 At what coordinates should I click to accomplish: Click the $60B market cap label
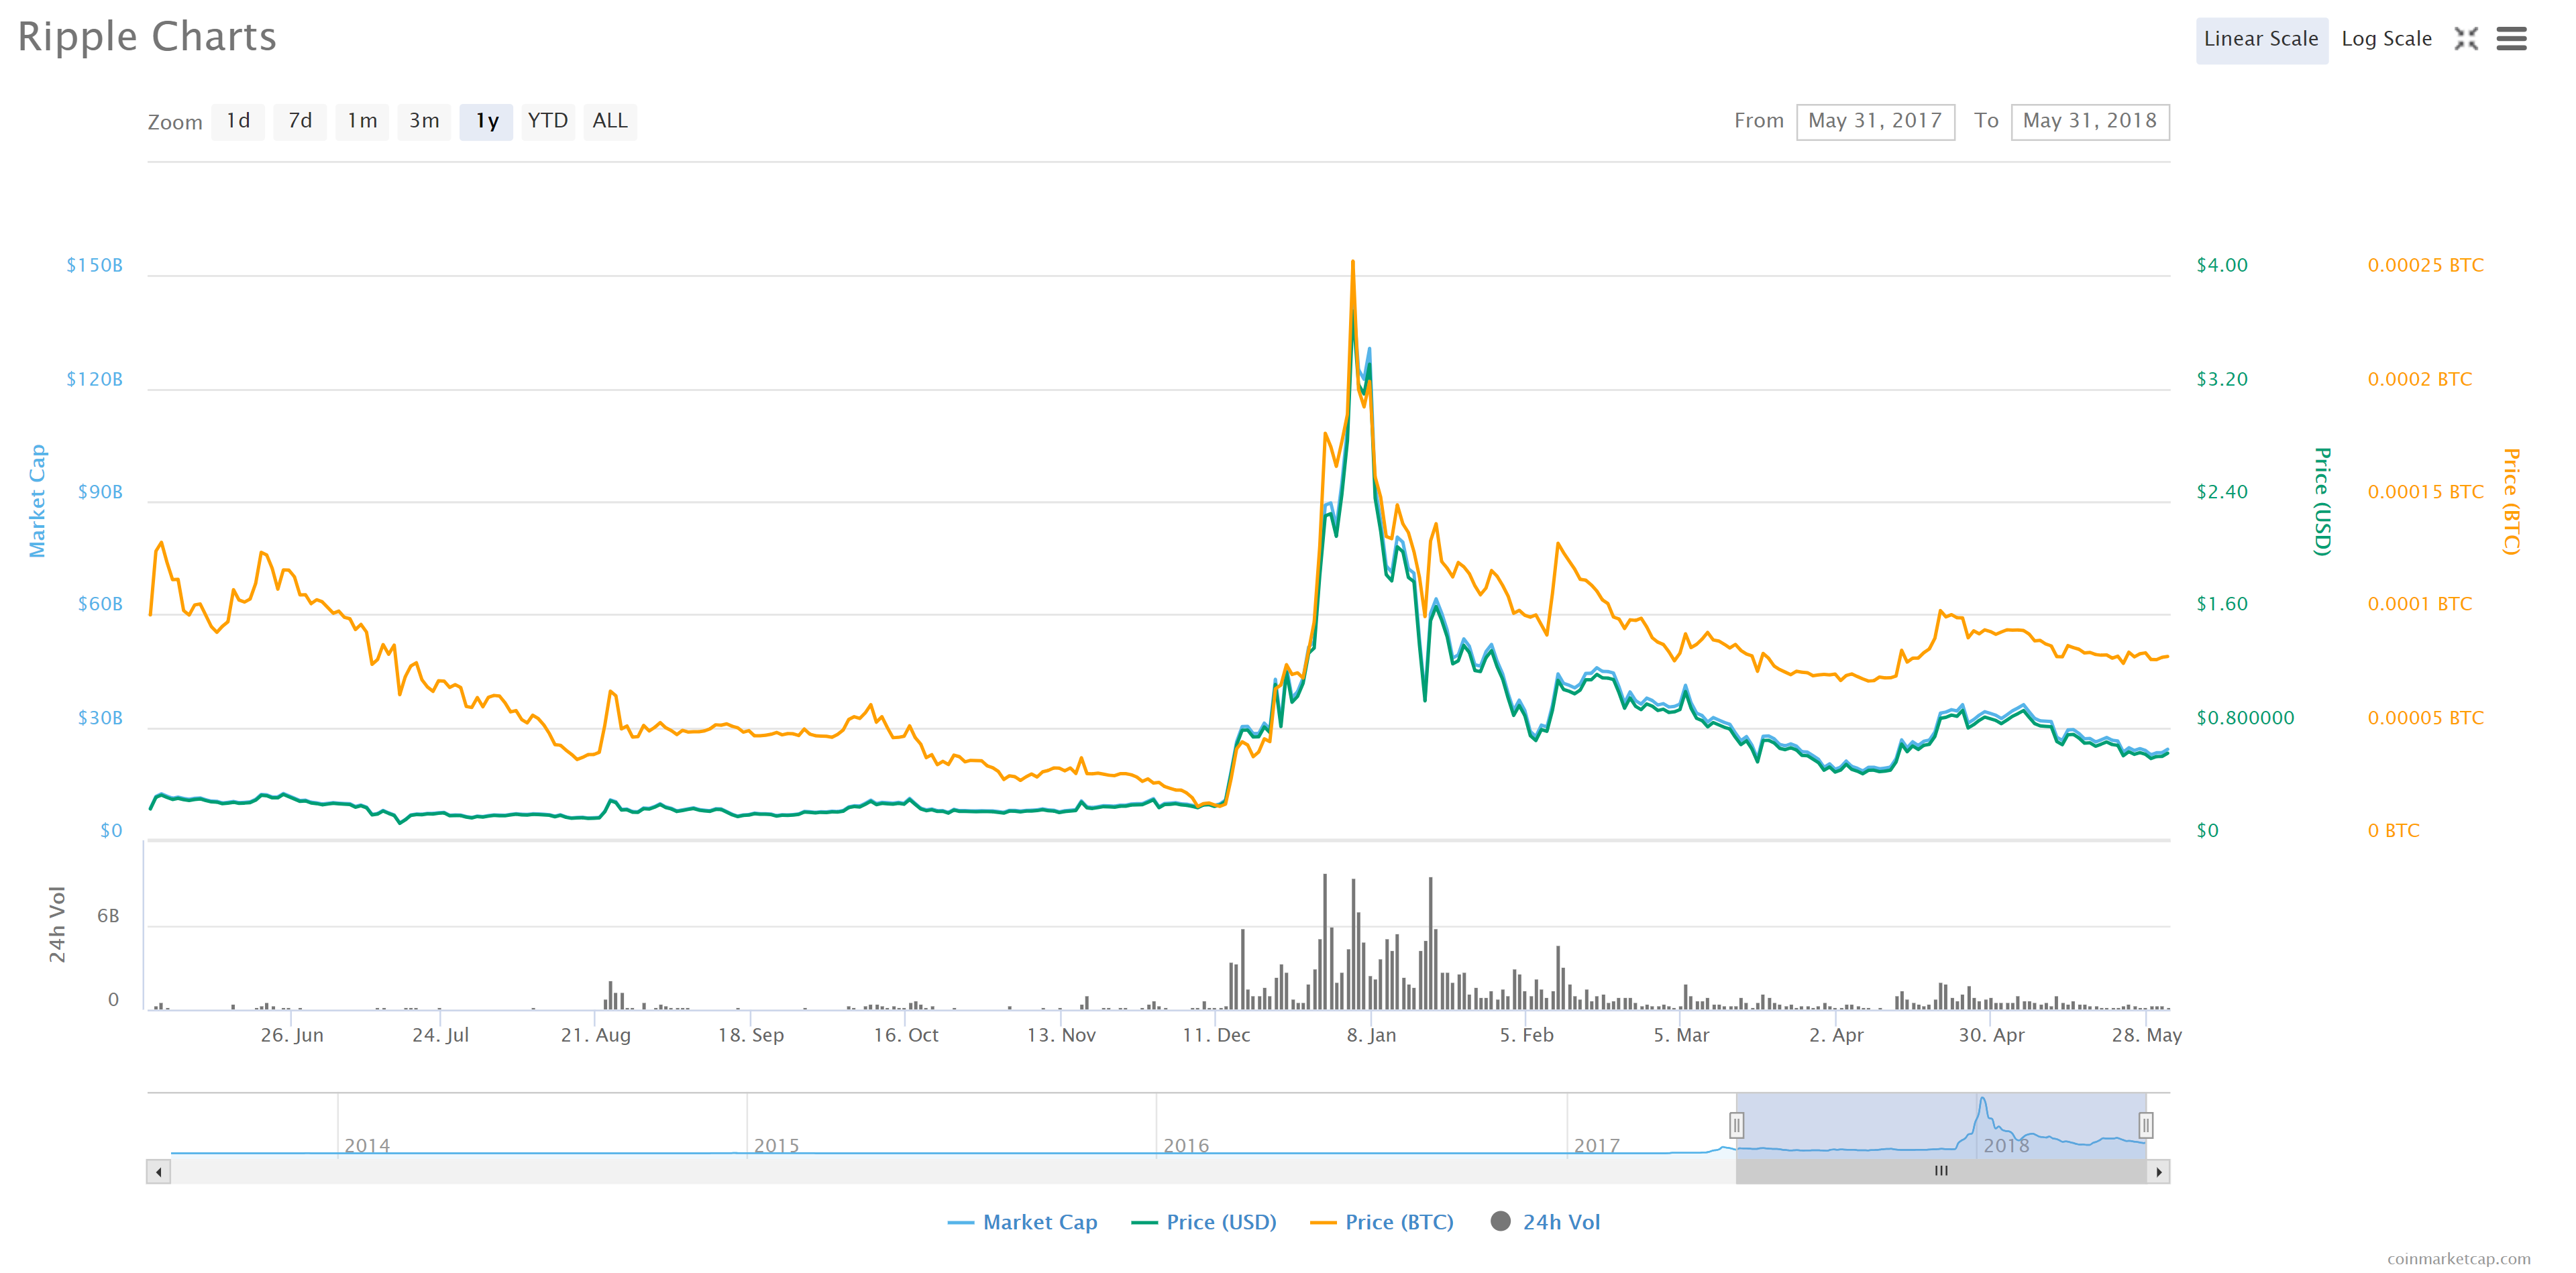(100, 605)
